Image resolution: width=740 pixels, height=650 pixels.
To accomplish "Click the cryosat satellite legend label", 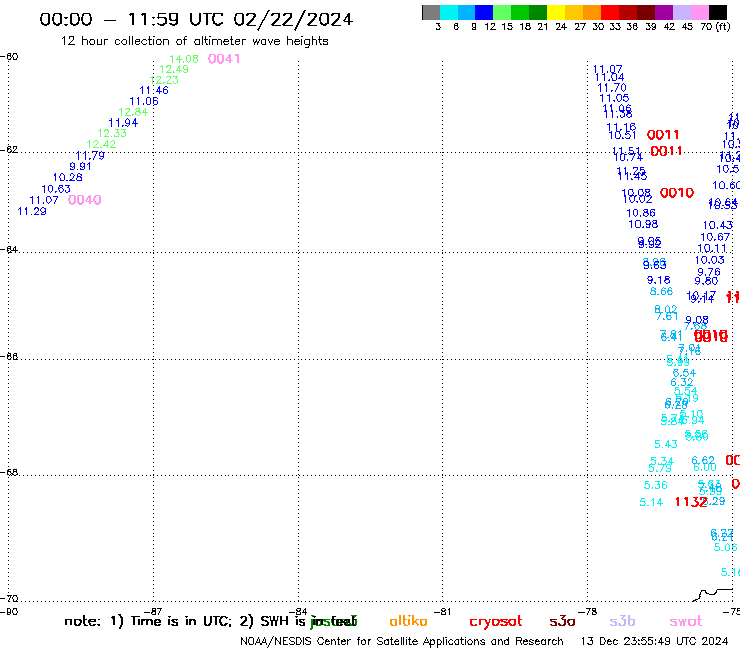I will point(496,622).
